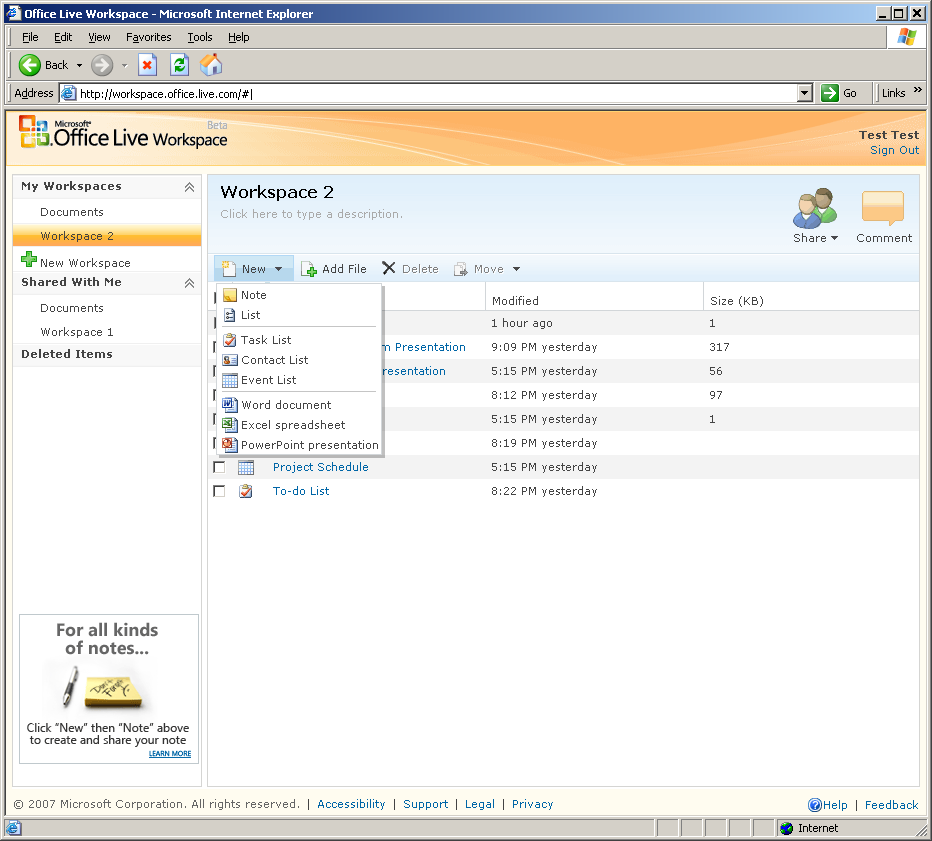Open the To-do List link

coord(301,491)
